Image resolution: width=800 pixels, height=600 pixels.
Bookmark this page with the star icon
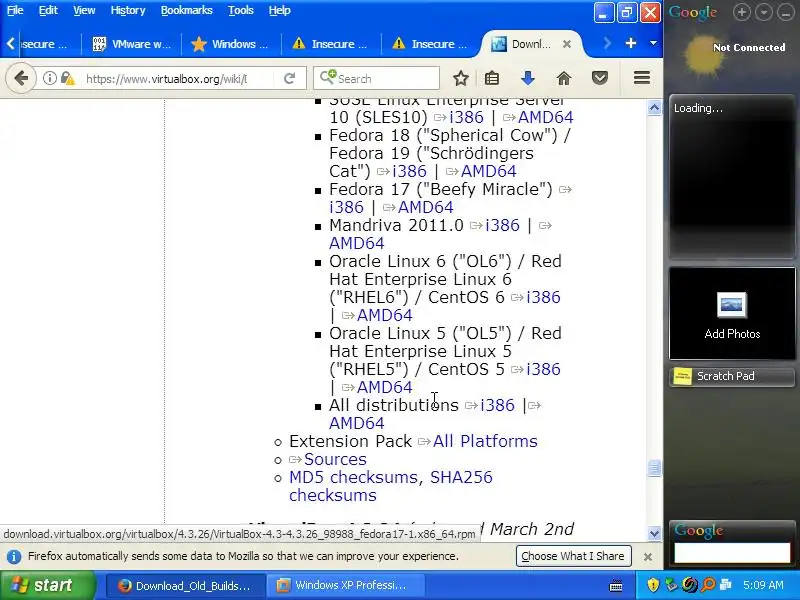[461, 79]
